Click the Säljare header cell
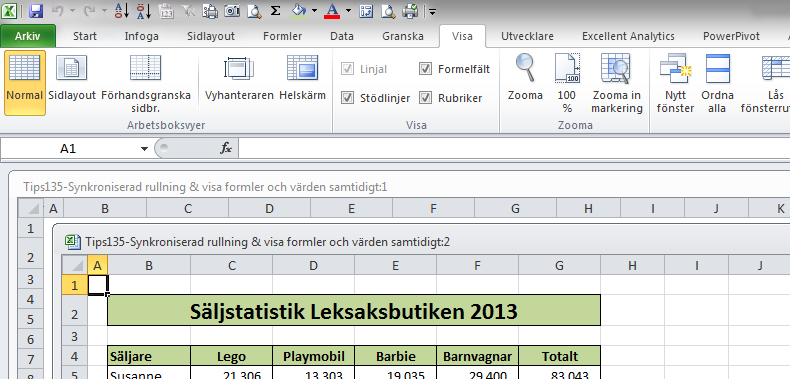 coord(149,356)
